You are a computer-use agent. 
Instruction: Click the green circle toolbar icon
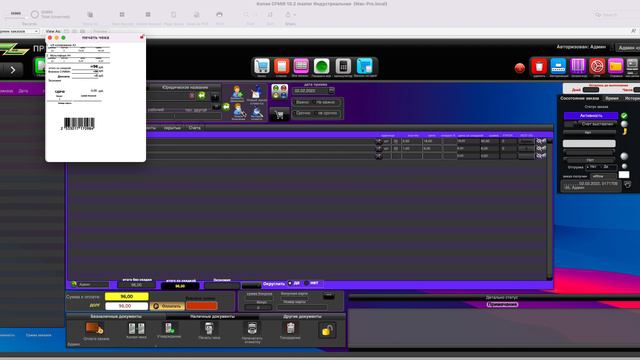coord(321,66)
